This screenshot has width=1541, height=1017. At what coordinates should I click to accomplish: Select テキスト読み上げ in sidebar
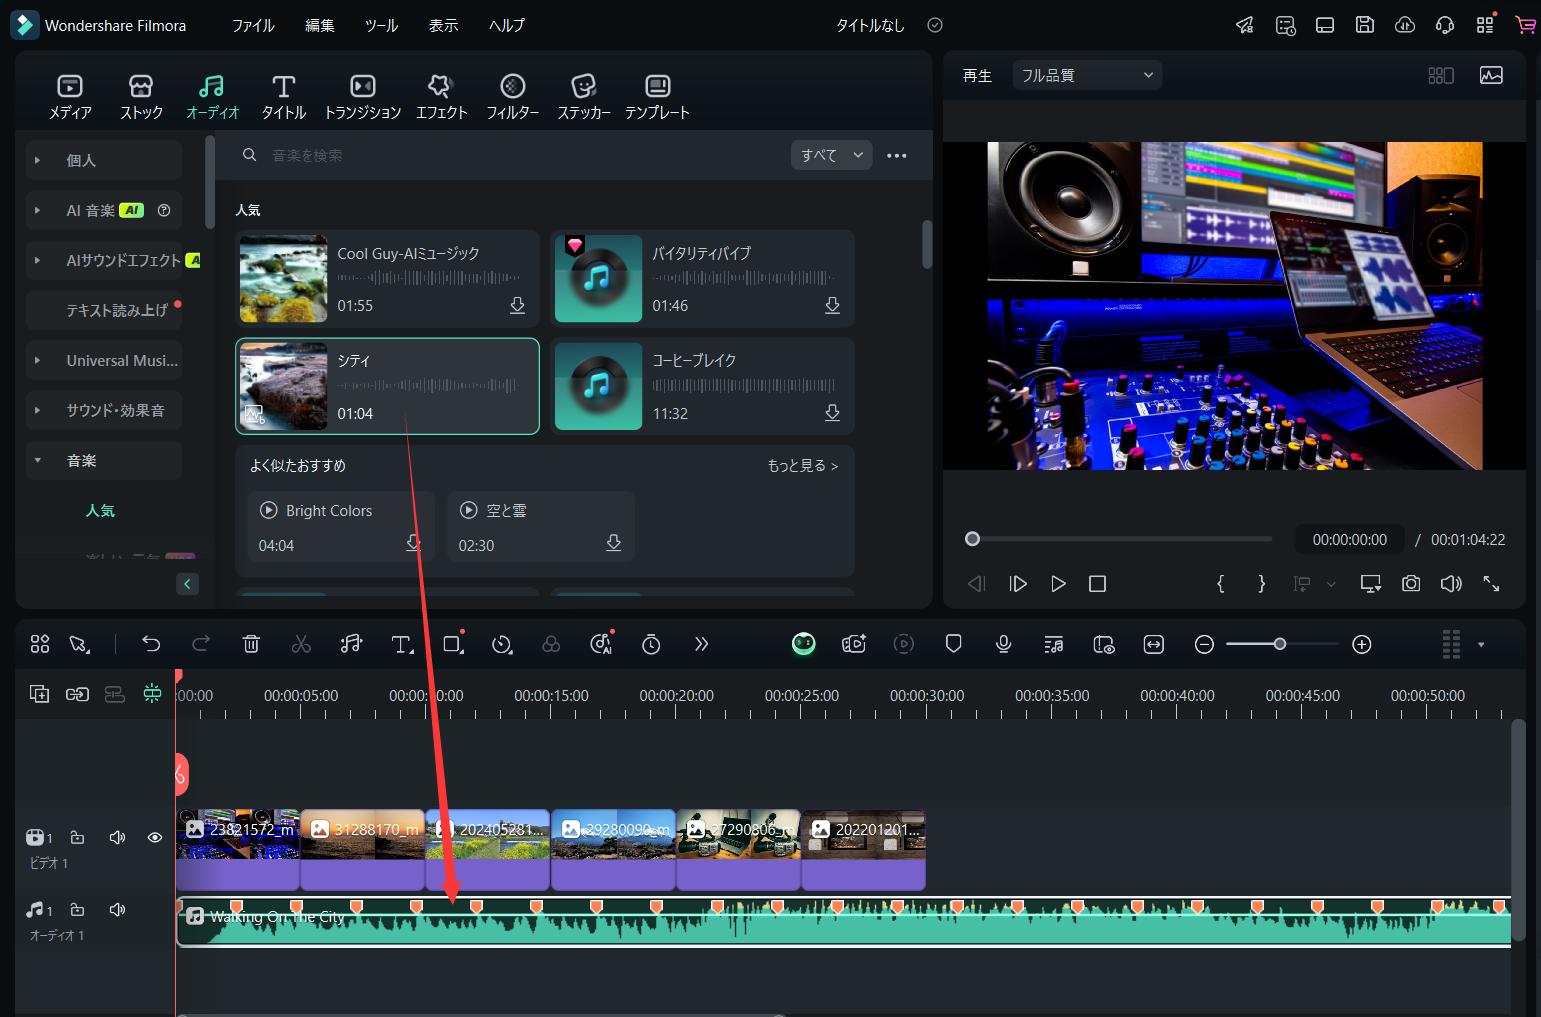[x=104, y=310]
